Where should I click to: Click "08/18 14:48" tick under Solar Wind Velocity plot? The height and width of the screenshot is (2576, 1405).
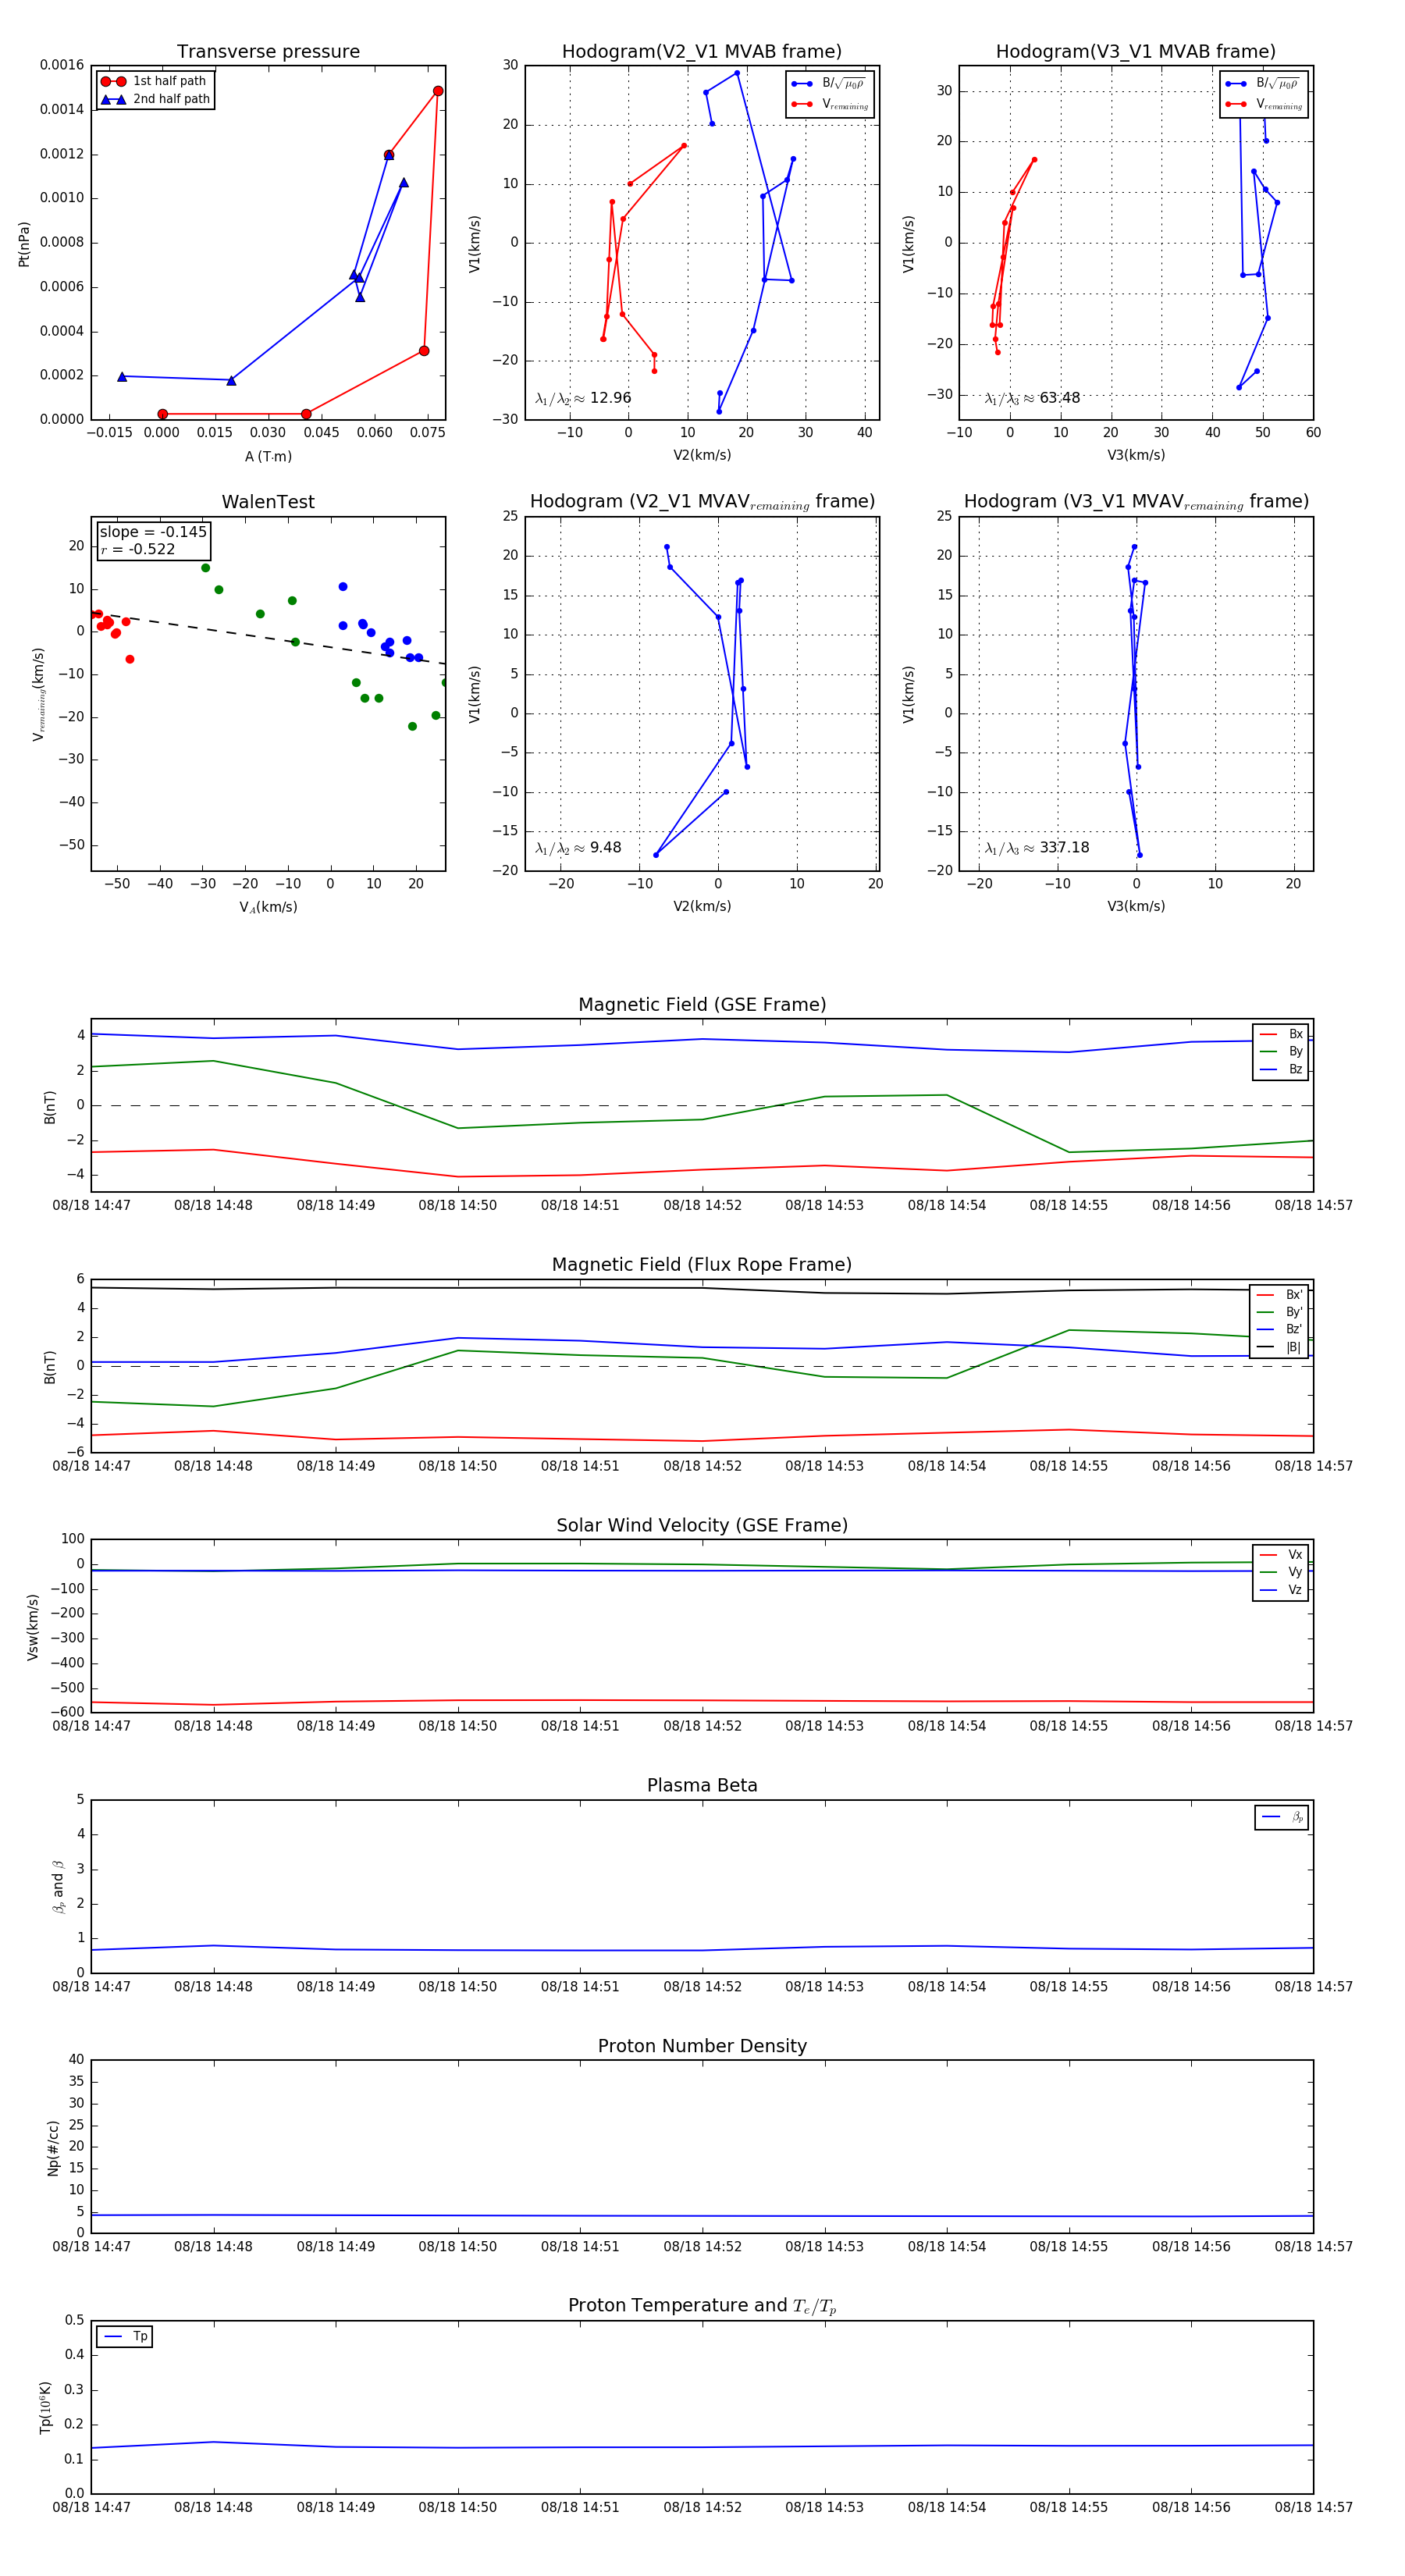[x=213, y=1725]
